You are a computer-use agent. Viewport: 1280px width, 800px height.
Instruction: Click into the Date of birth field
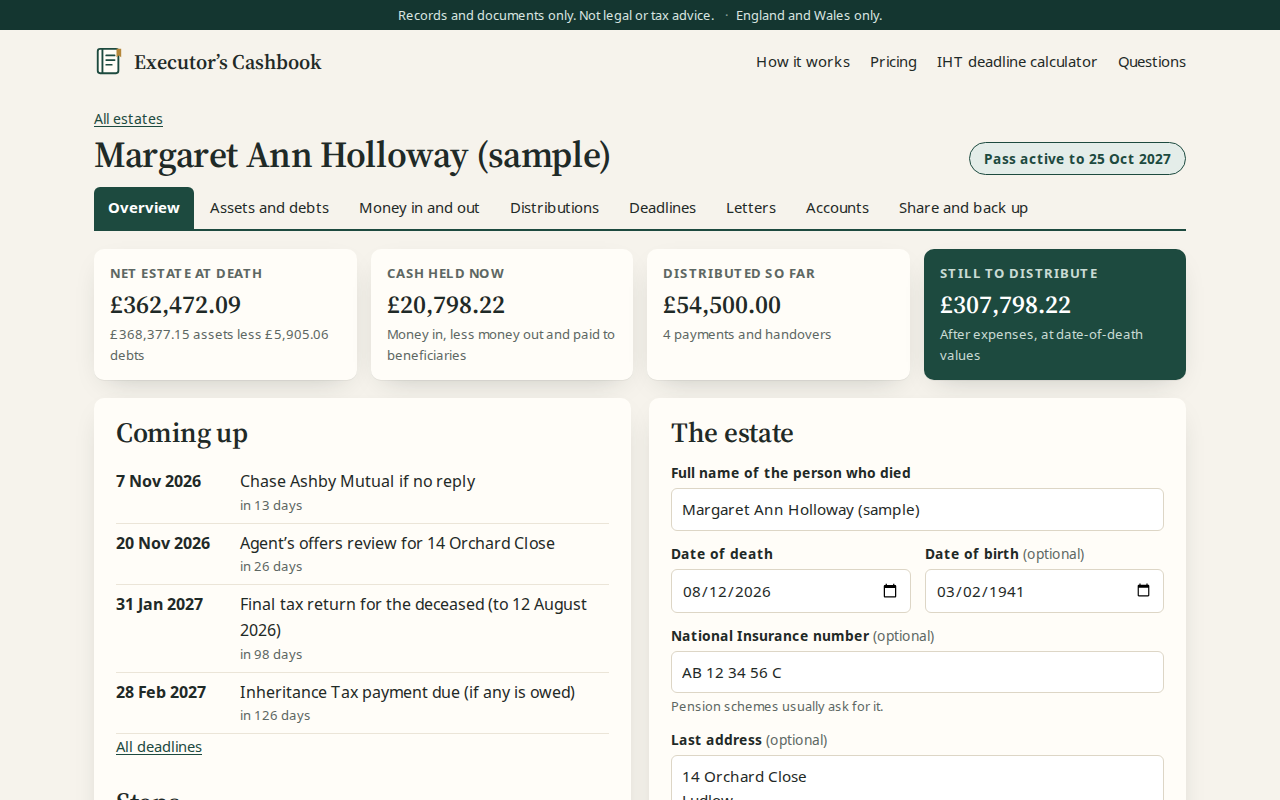pos(1044,591)
